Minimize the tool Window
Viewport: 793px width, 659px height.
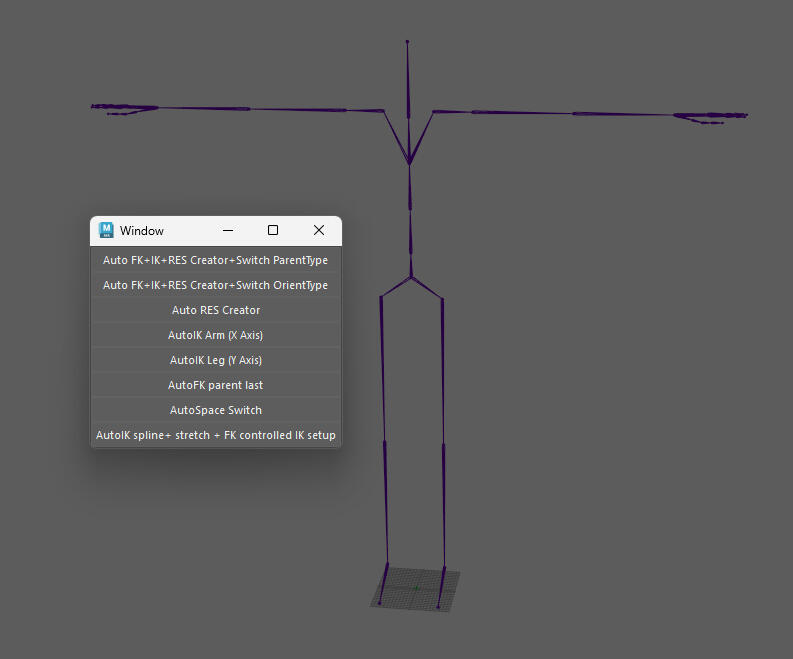click(x=227, y=230)
